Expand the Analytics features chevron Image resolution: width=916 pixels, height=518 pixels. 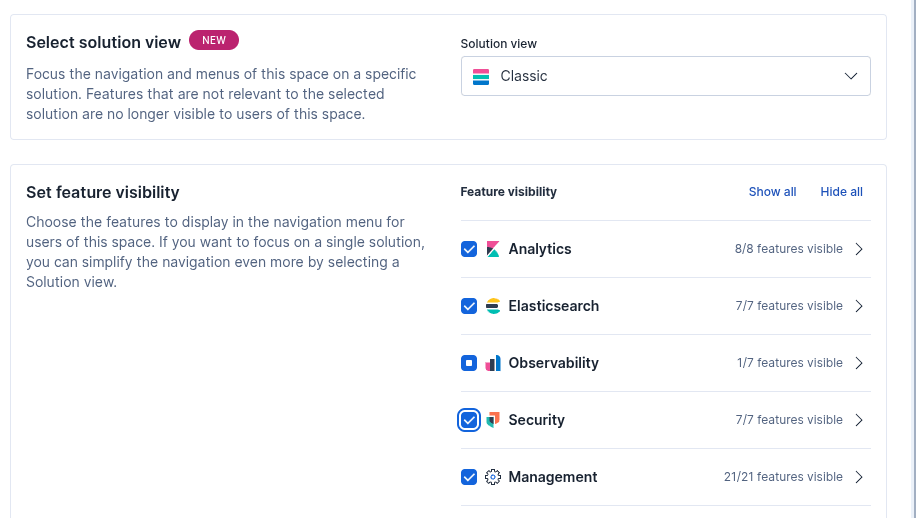coord(859,249)
